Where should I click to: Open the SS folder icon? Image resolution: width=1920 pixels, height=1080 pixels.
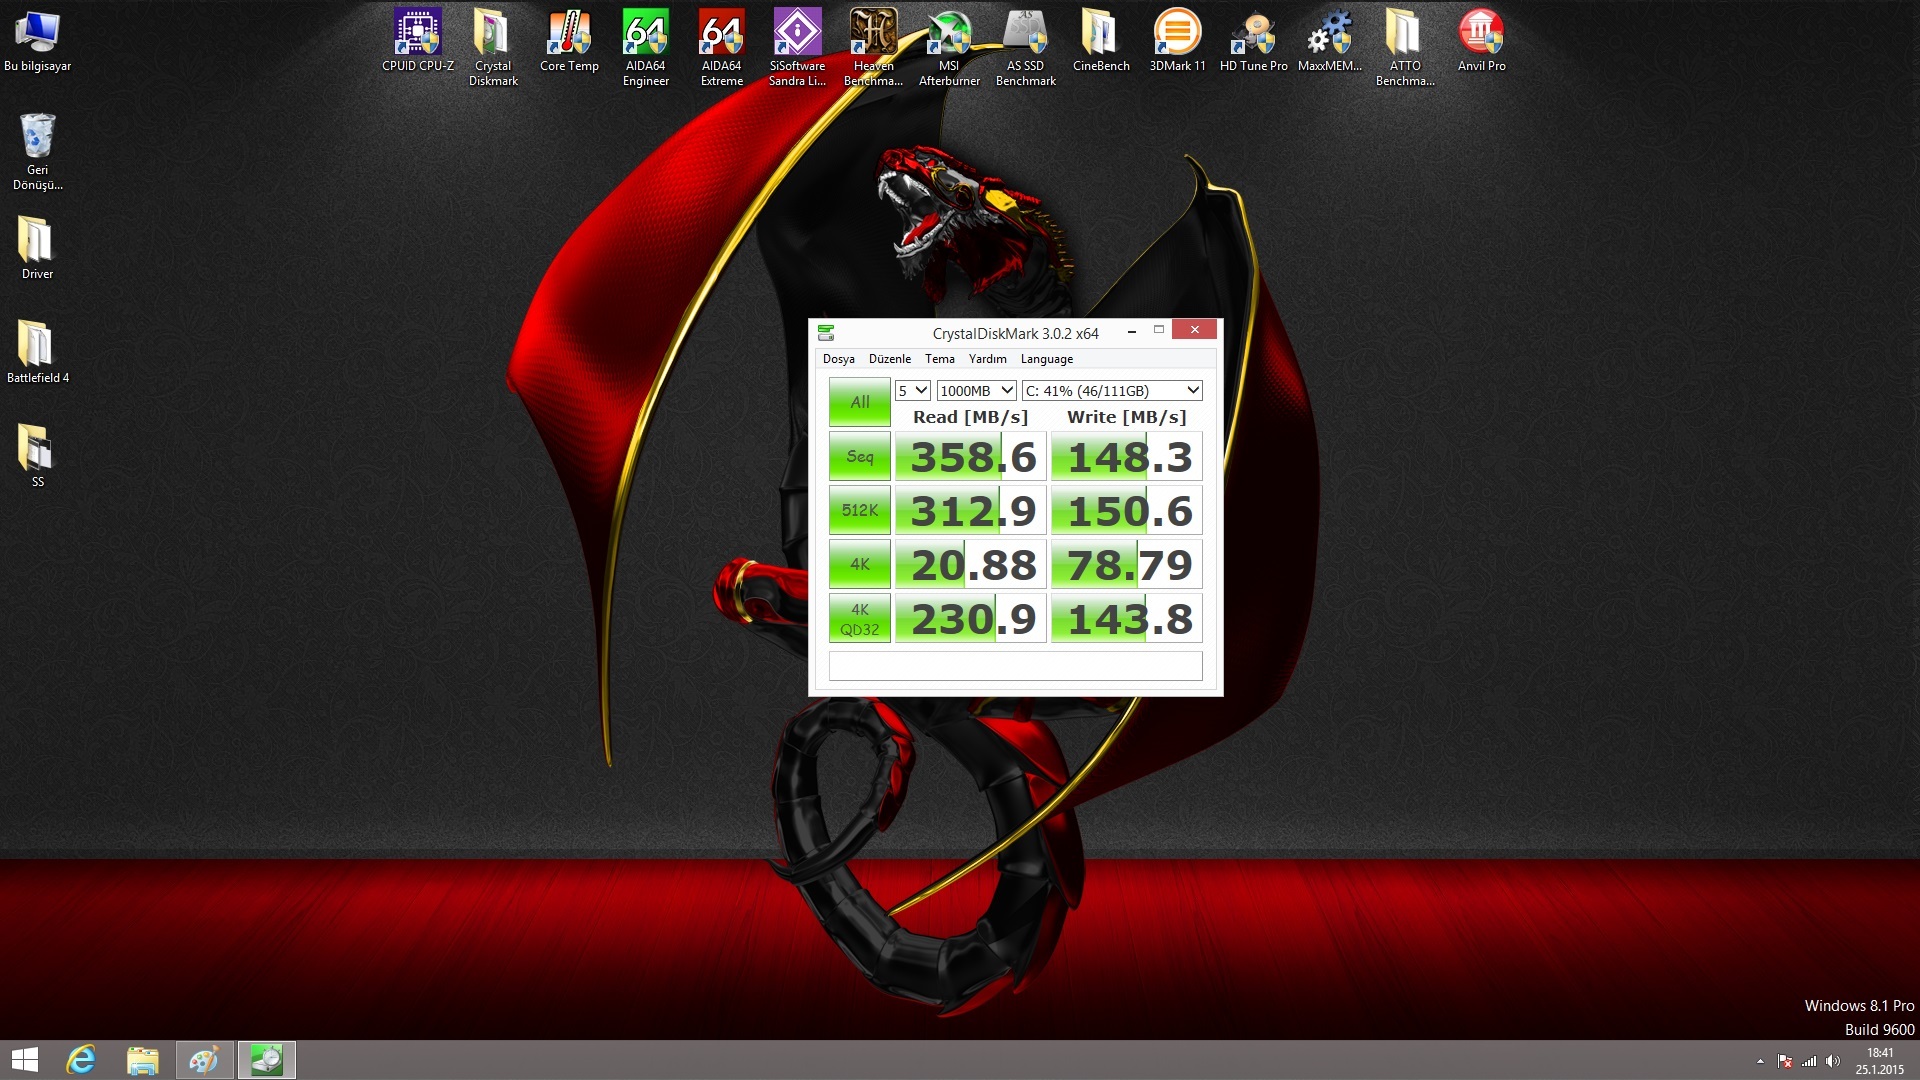[38, 456]
